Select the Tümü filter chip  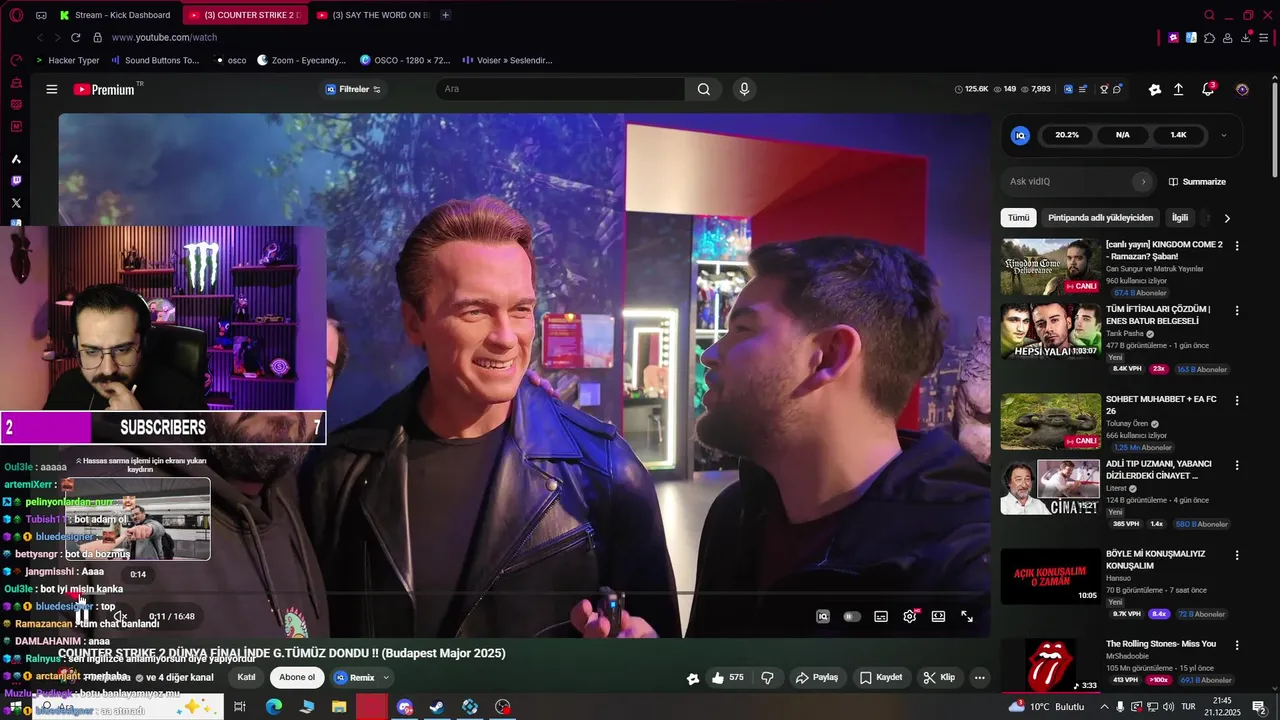point(1018,218)
